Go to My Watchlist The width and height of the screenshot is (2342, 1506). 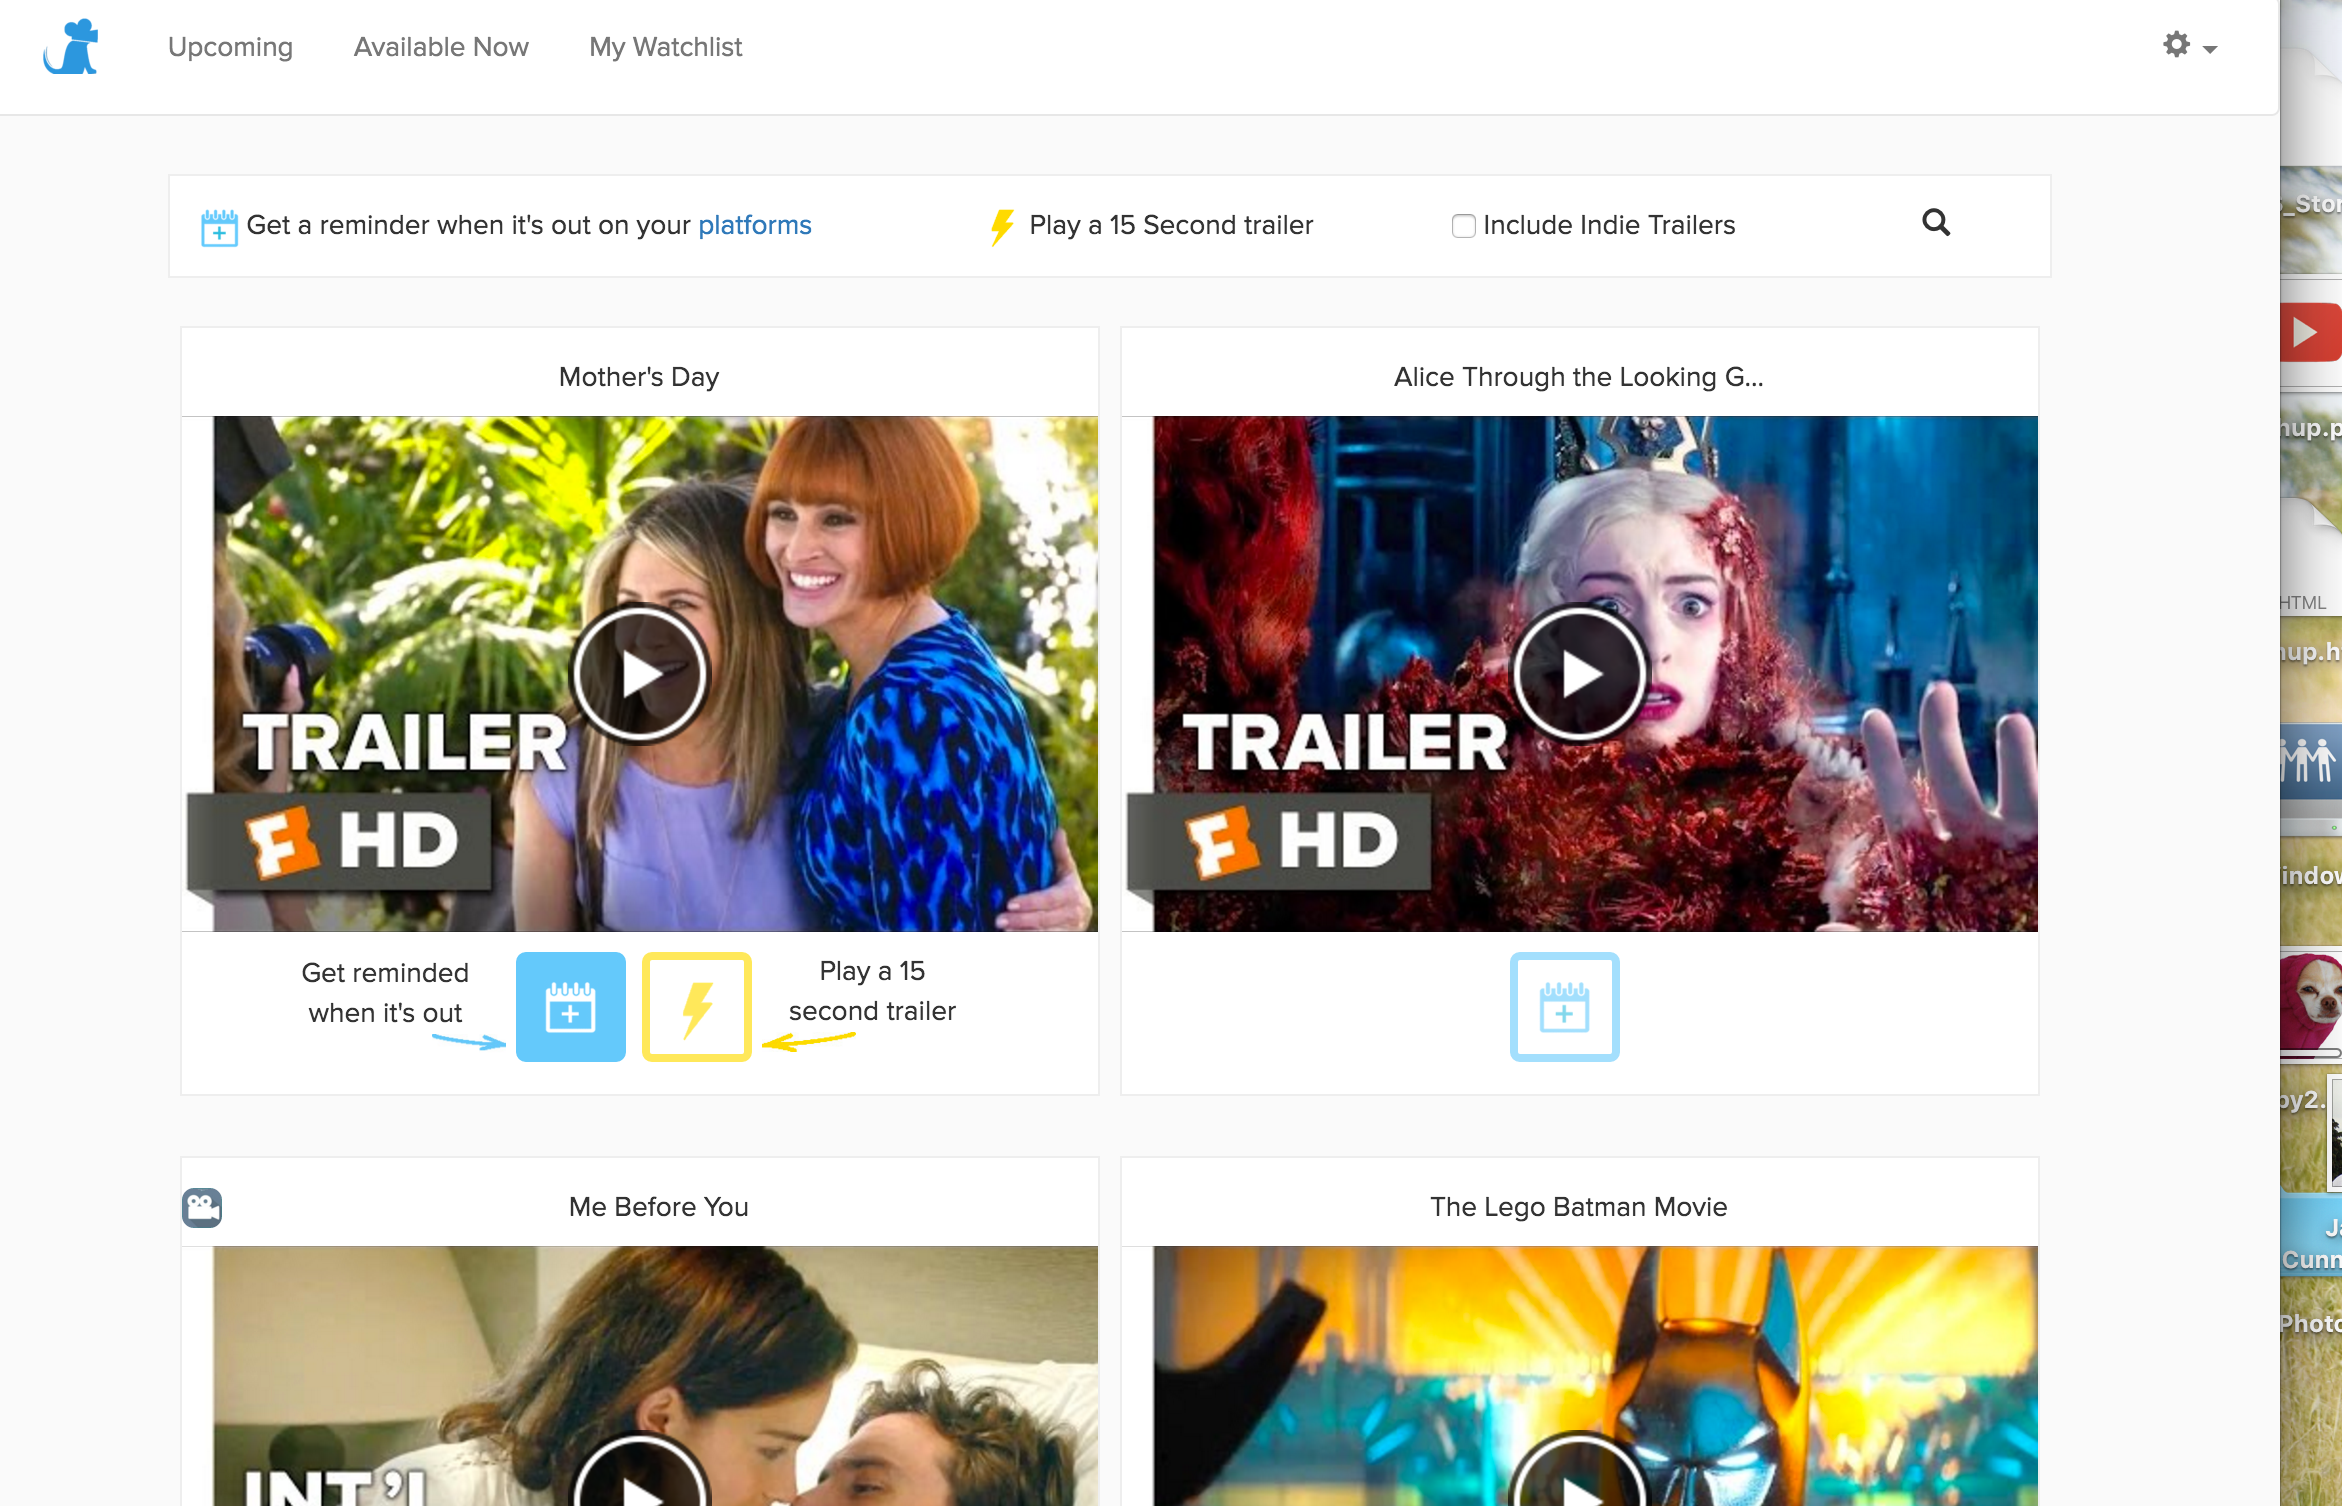point(665,47)
